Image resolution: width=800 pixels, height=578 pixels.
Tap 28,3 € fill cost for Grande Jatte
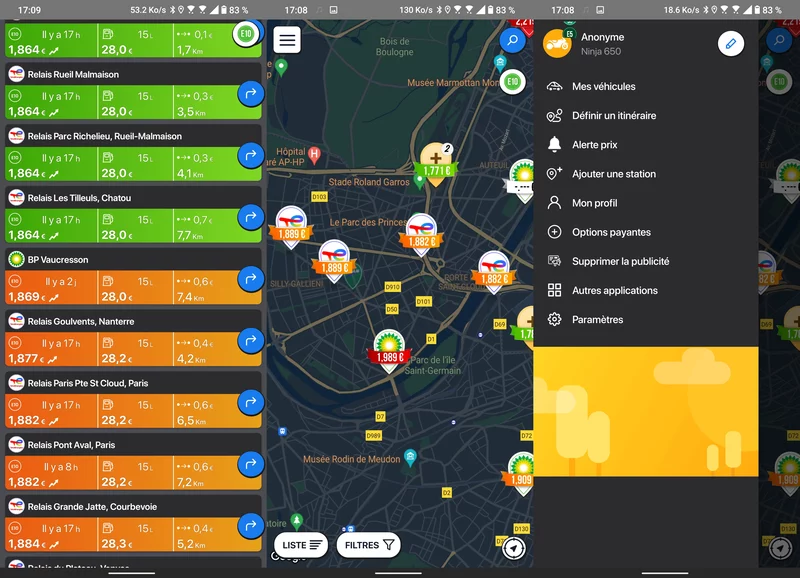pyautogui.click(x=117, y=543)
